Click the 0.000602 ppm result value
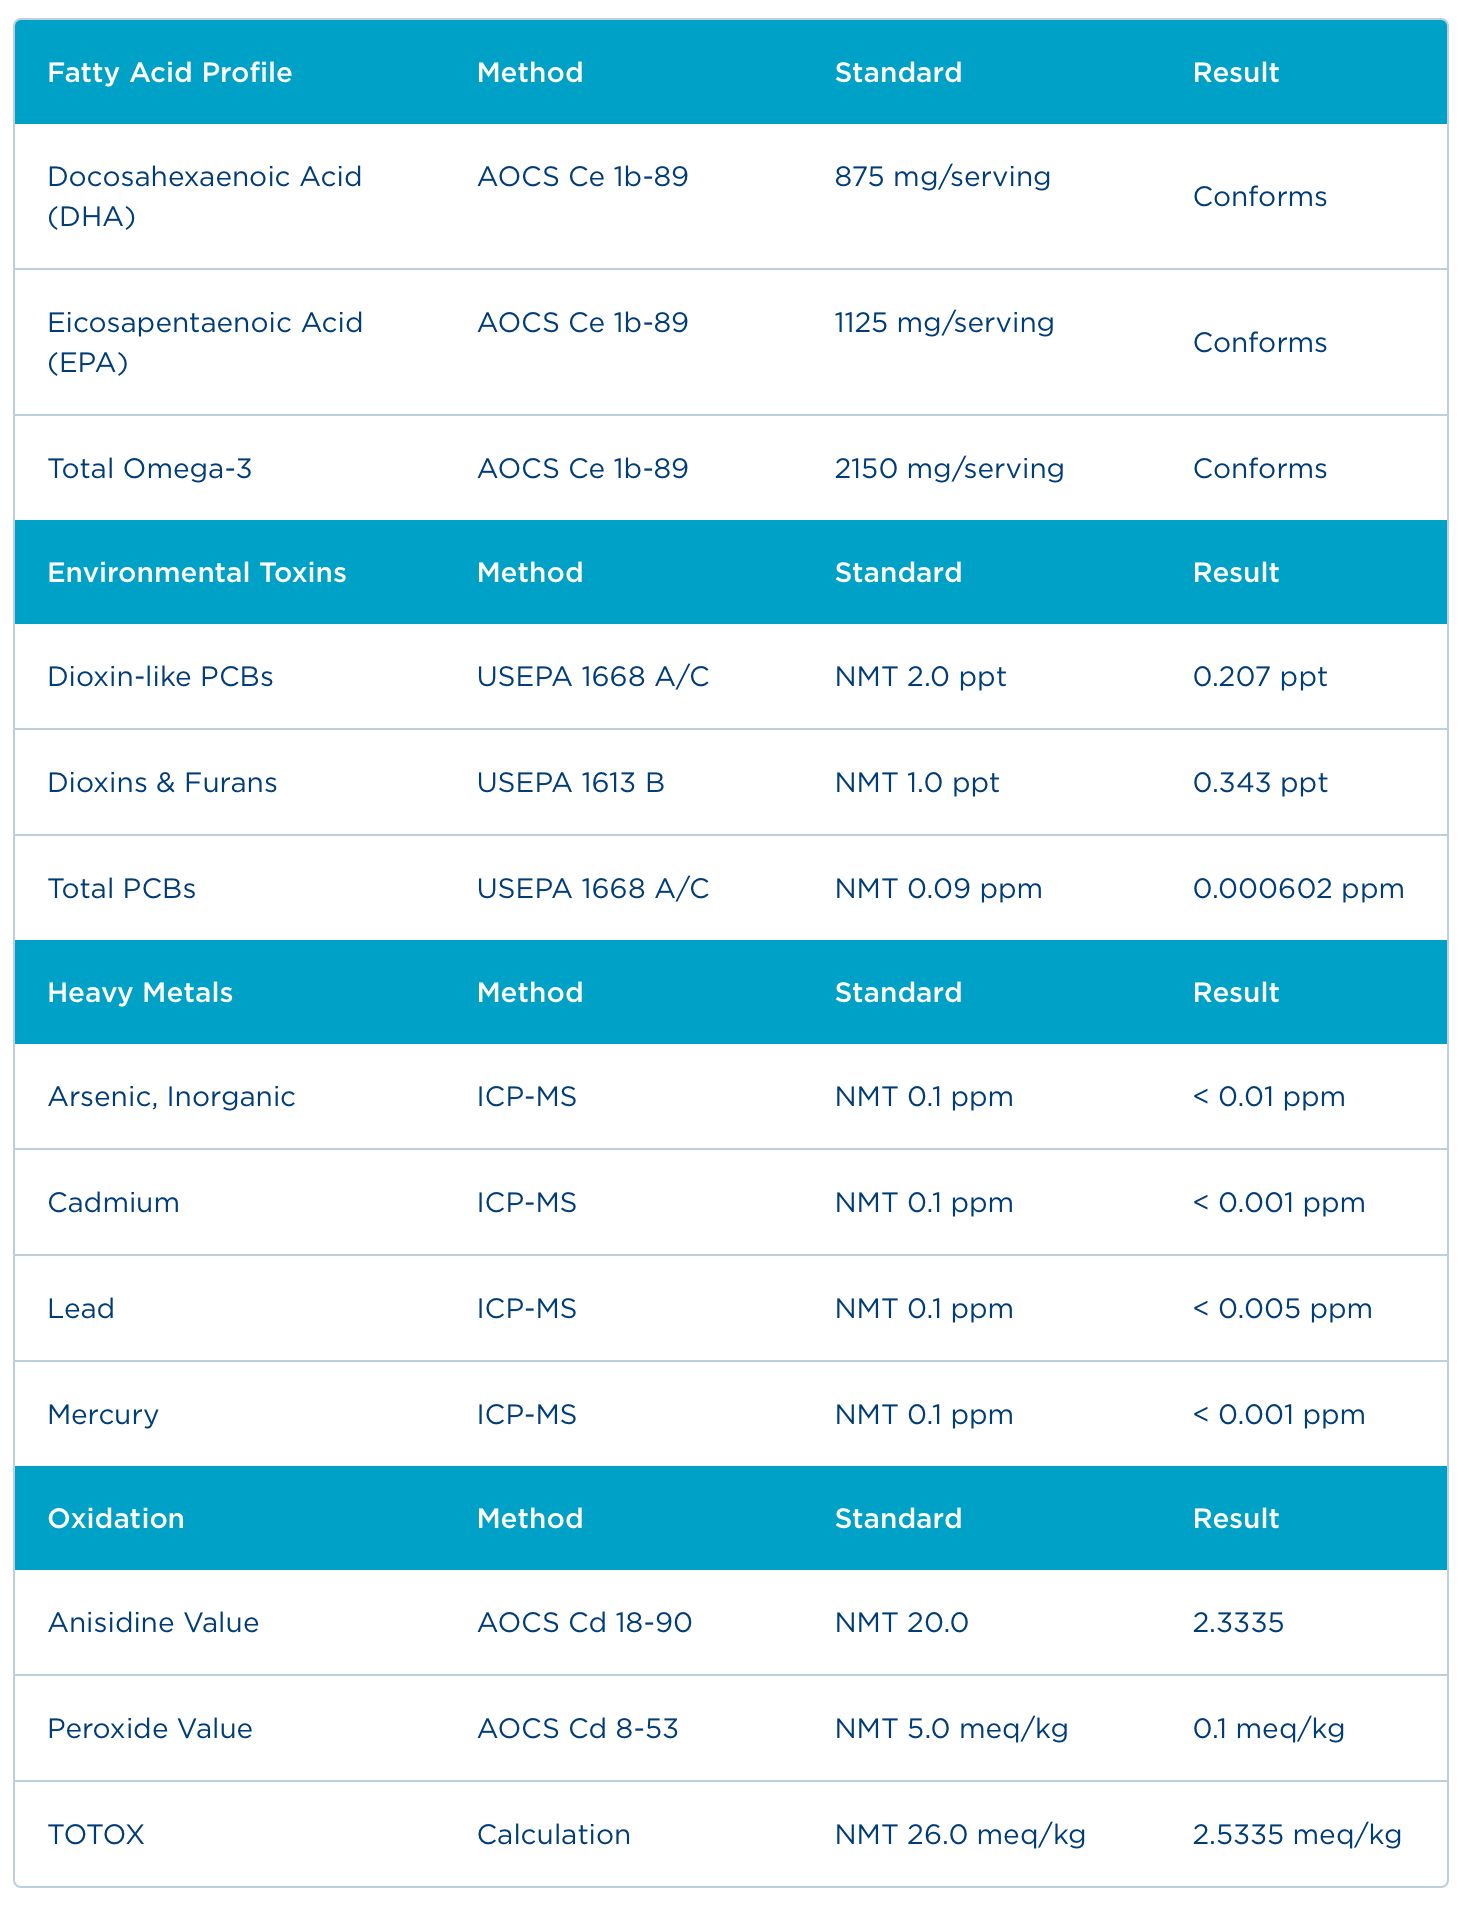1460x1906 pixels. [1298, 889]
